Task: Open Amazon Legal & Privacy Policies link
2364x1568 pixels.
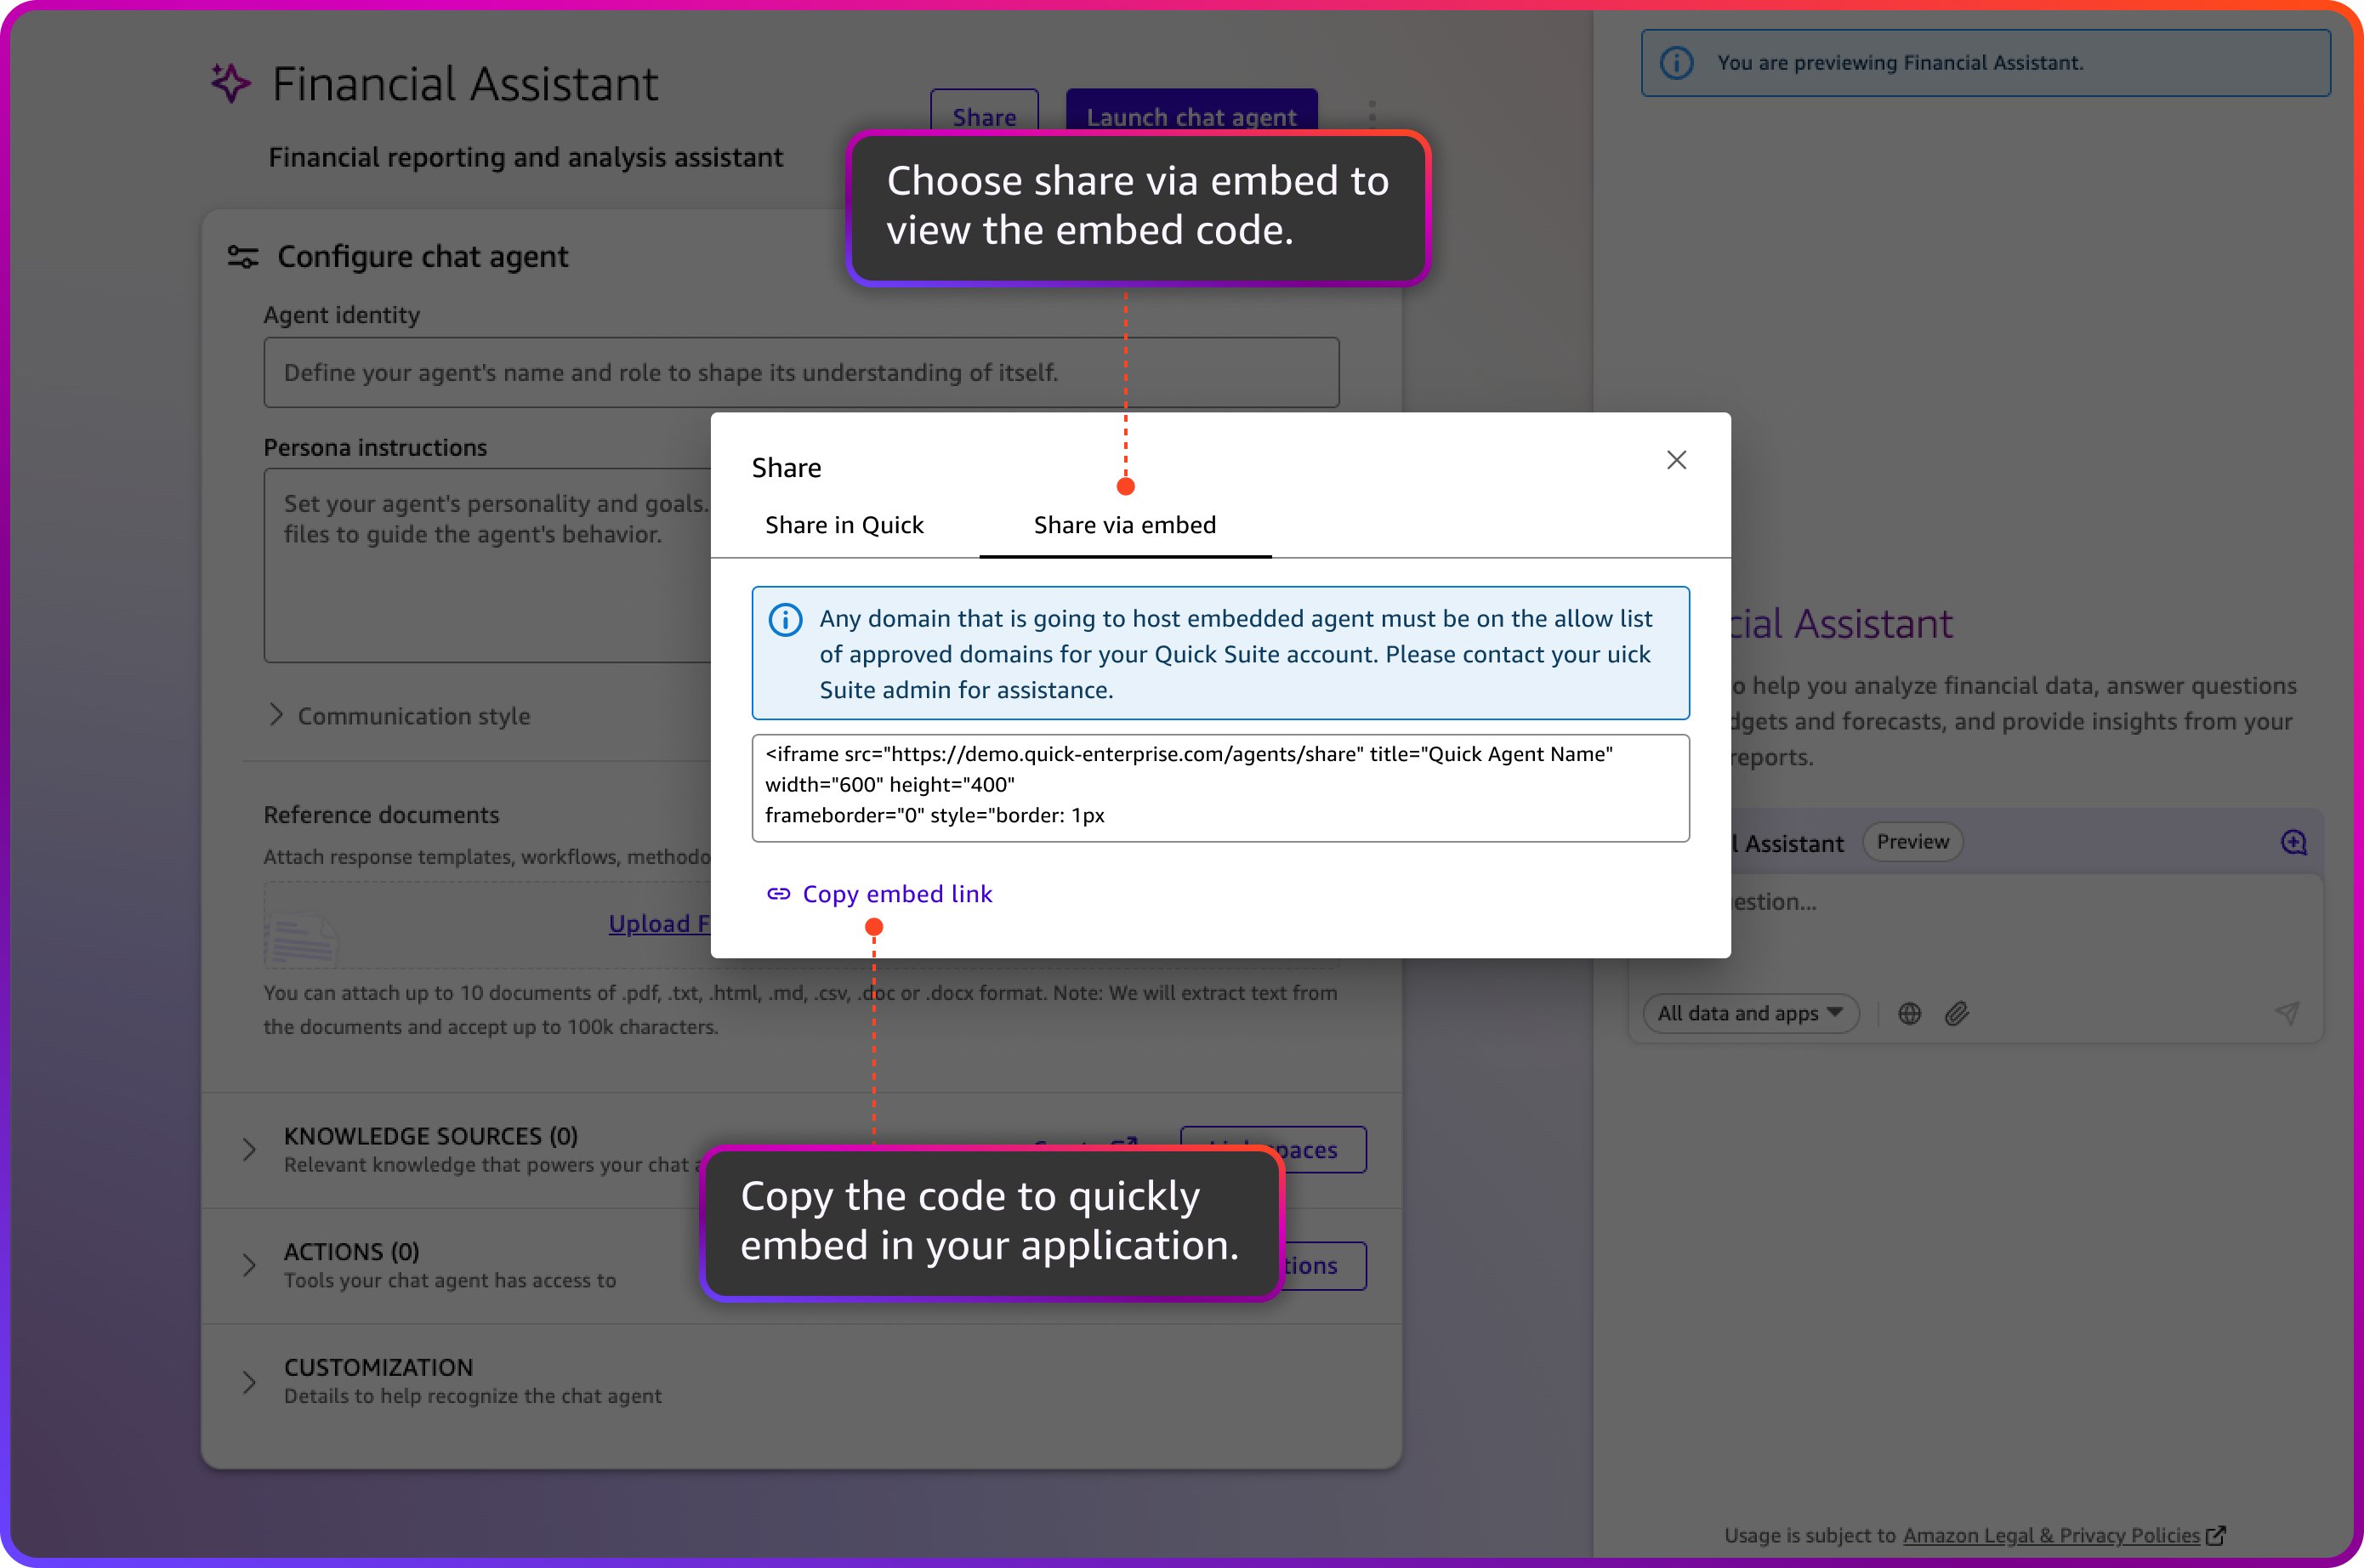Action: pyautogui.click(x=2050, y=1535)
